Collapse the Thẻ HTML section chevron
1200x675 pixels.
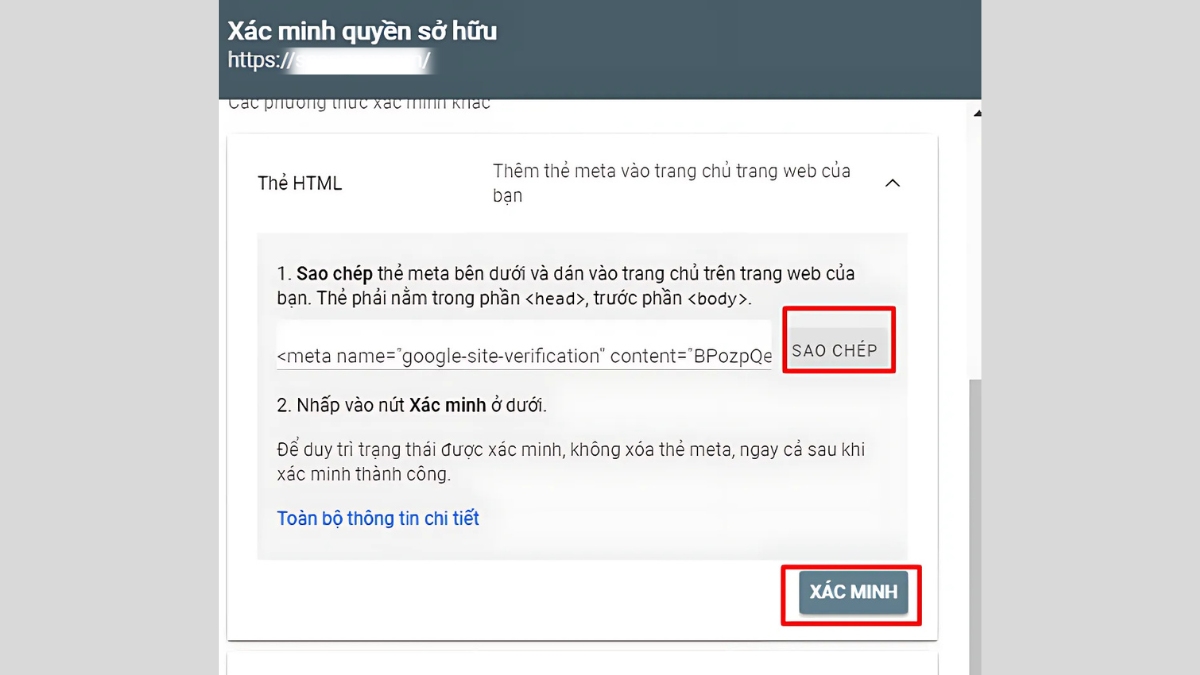pyautogui.click(x=893, y=183)
